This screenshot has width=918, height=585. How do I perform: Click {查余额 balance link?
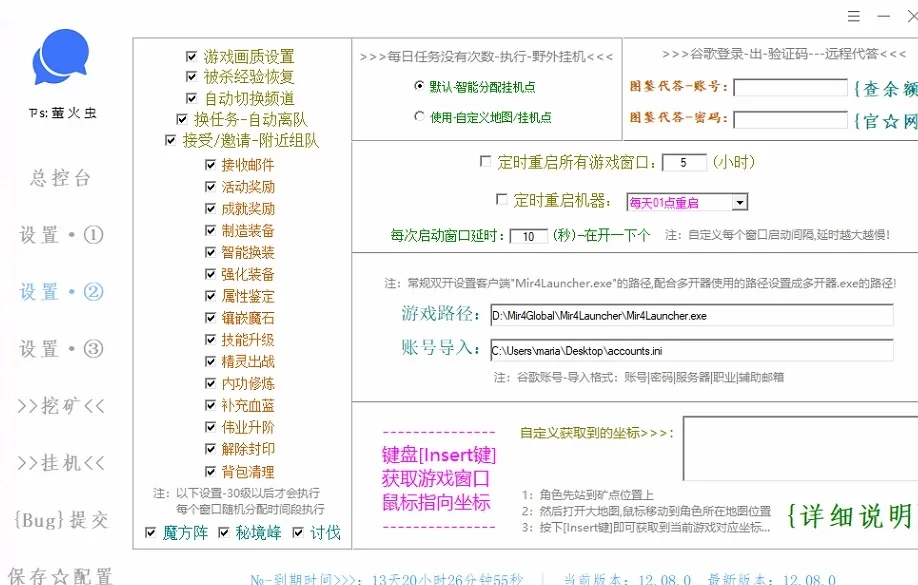click(x=885, y=88)
